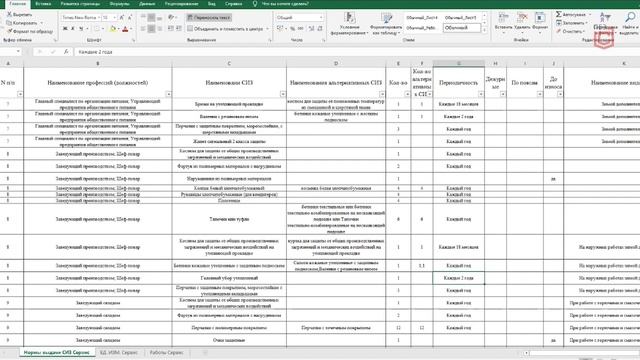The width and height of the screenshot is (640, 360).
Task: Open filter for Наименование СИЗ column
Action: point(282,94)
